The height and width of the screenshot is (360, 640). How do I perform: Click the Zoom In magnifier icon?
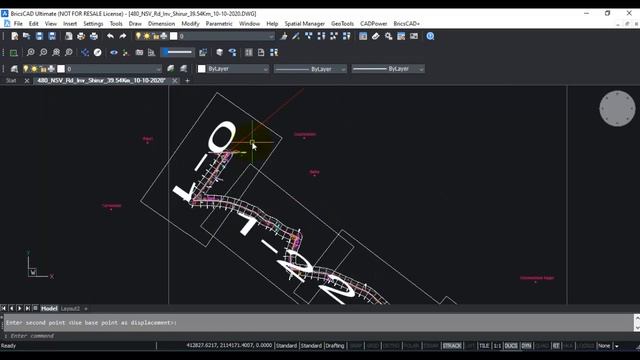pos(31,52)
